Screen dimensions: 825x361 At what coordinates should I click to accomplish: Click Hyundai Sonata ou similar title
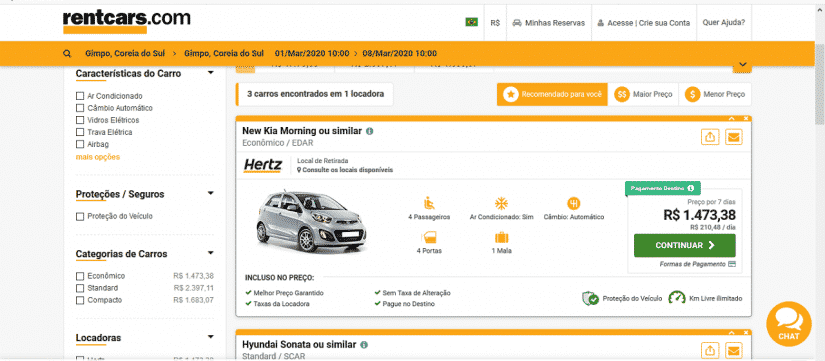coord(299,345)
